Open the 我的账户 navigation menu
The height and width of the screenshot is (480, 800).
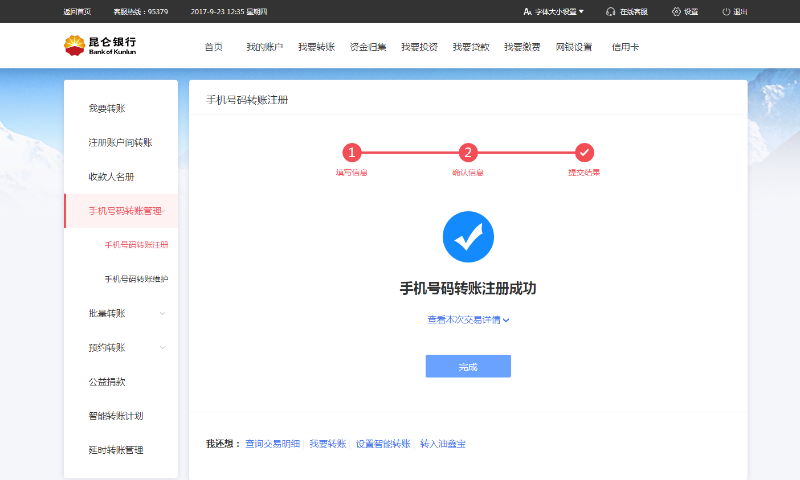(265, 47)
